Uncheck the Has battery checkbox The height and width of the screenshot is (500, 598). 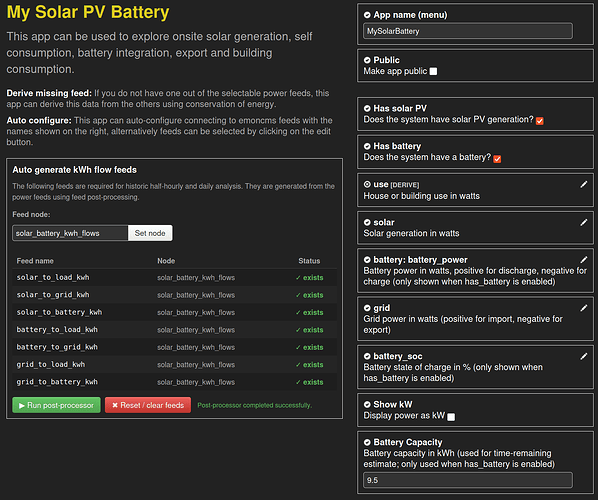tap(497, 159)
